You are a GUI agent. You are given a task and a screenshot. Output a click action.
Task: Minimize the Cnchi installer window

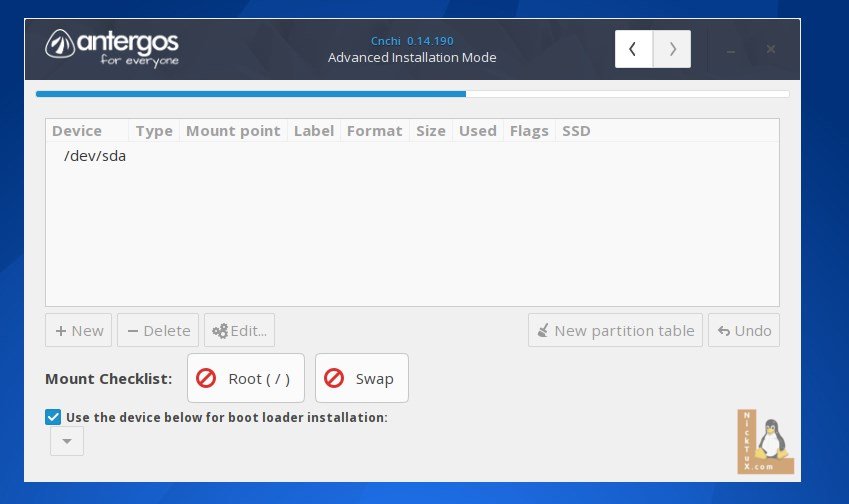click(x=732, y=49)
